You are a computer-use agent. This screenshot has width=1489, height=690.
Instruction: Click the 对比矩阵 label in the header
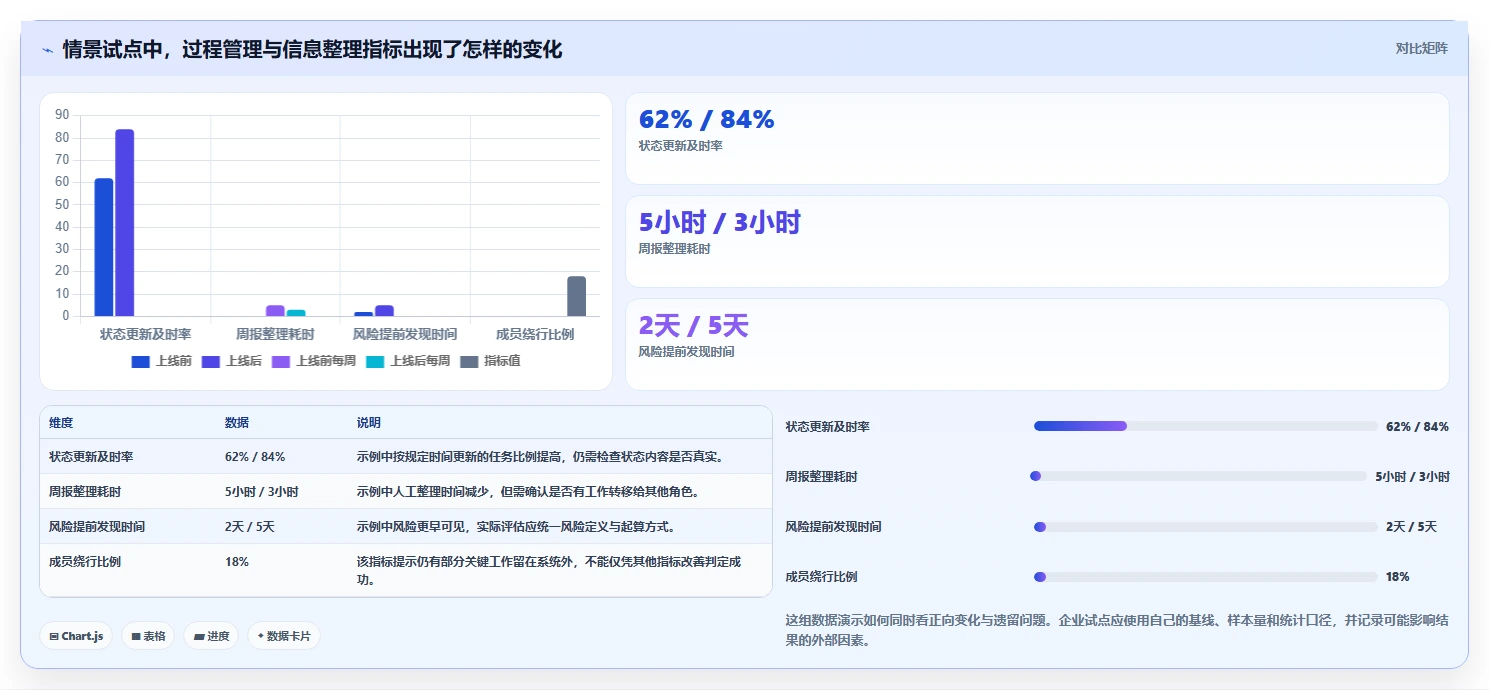(1421, 48)
